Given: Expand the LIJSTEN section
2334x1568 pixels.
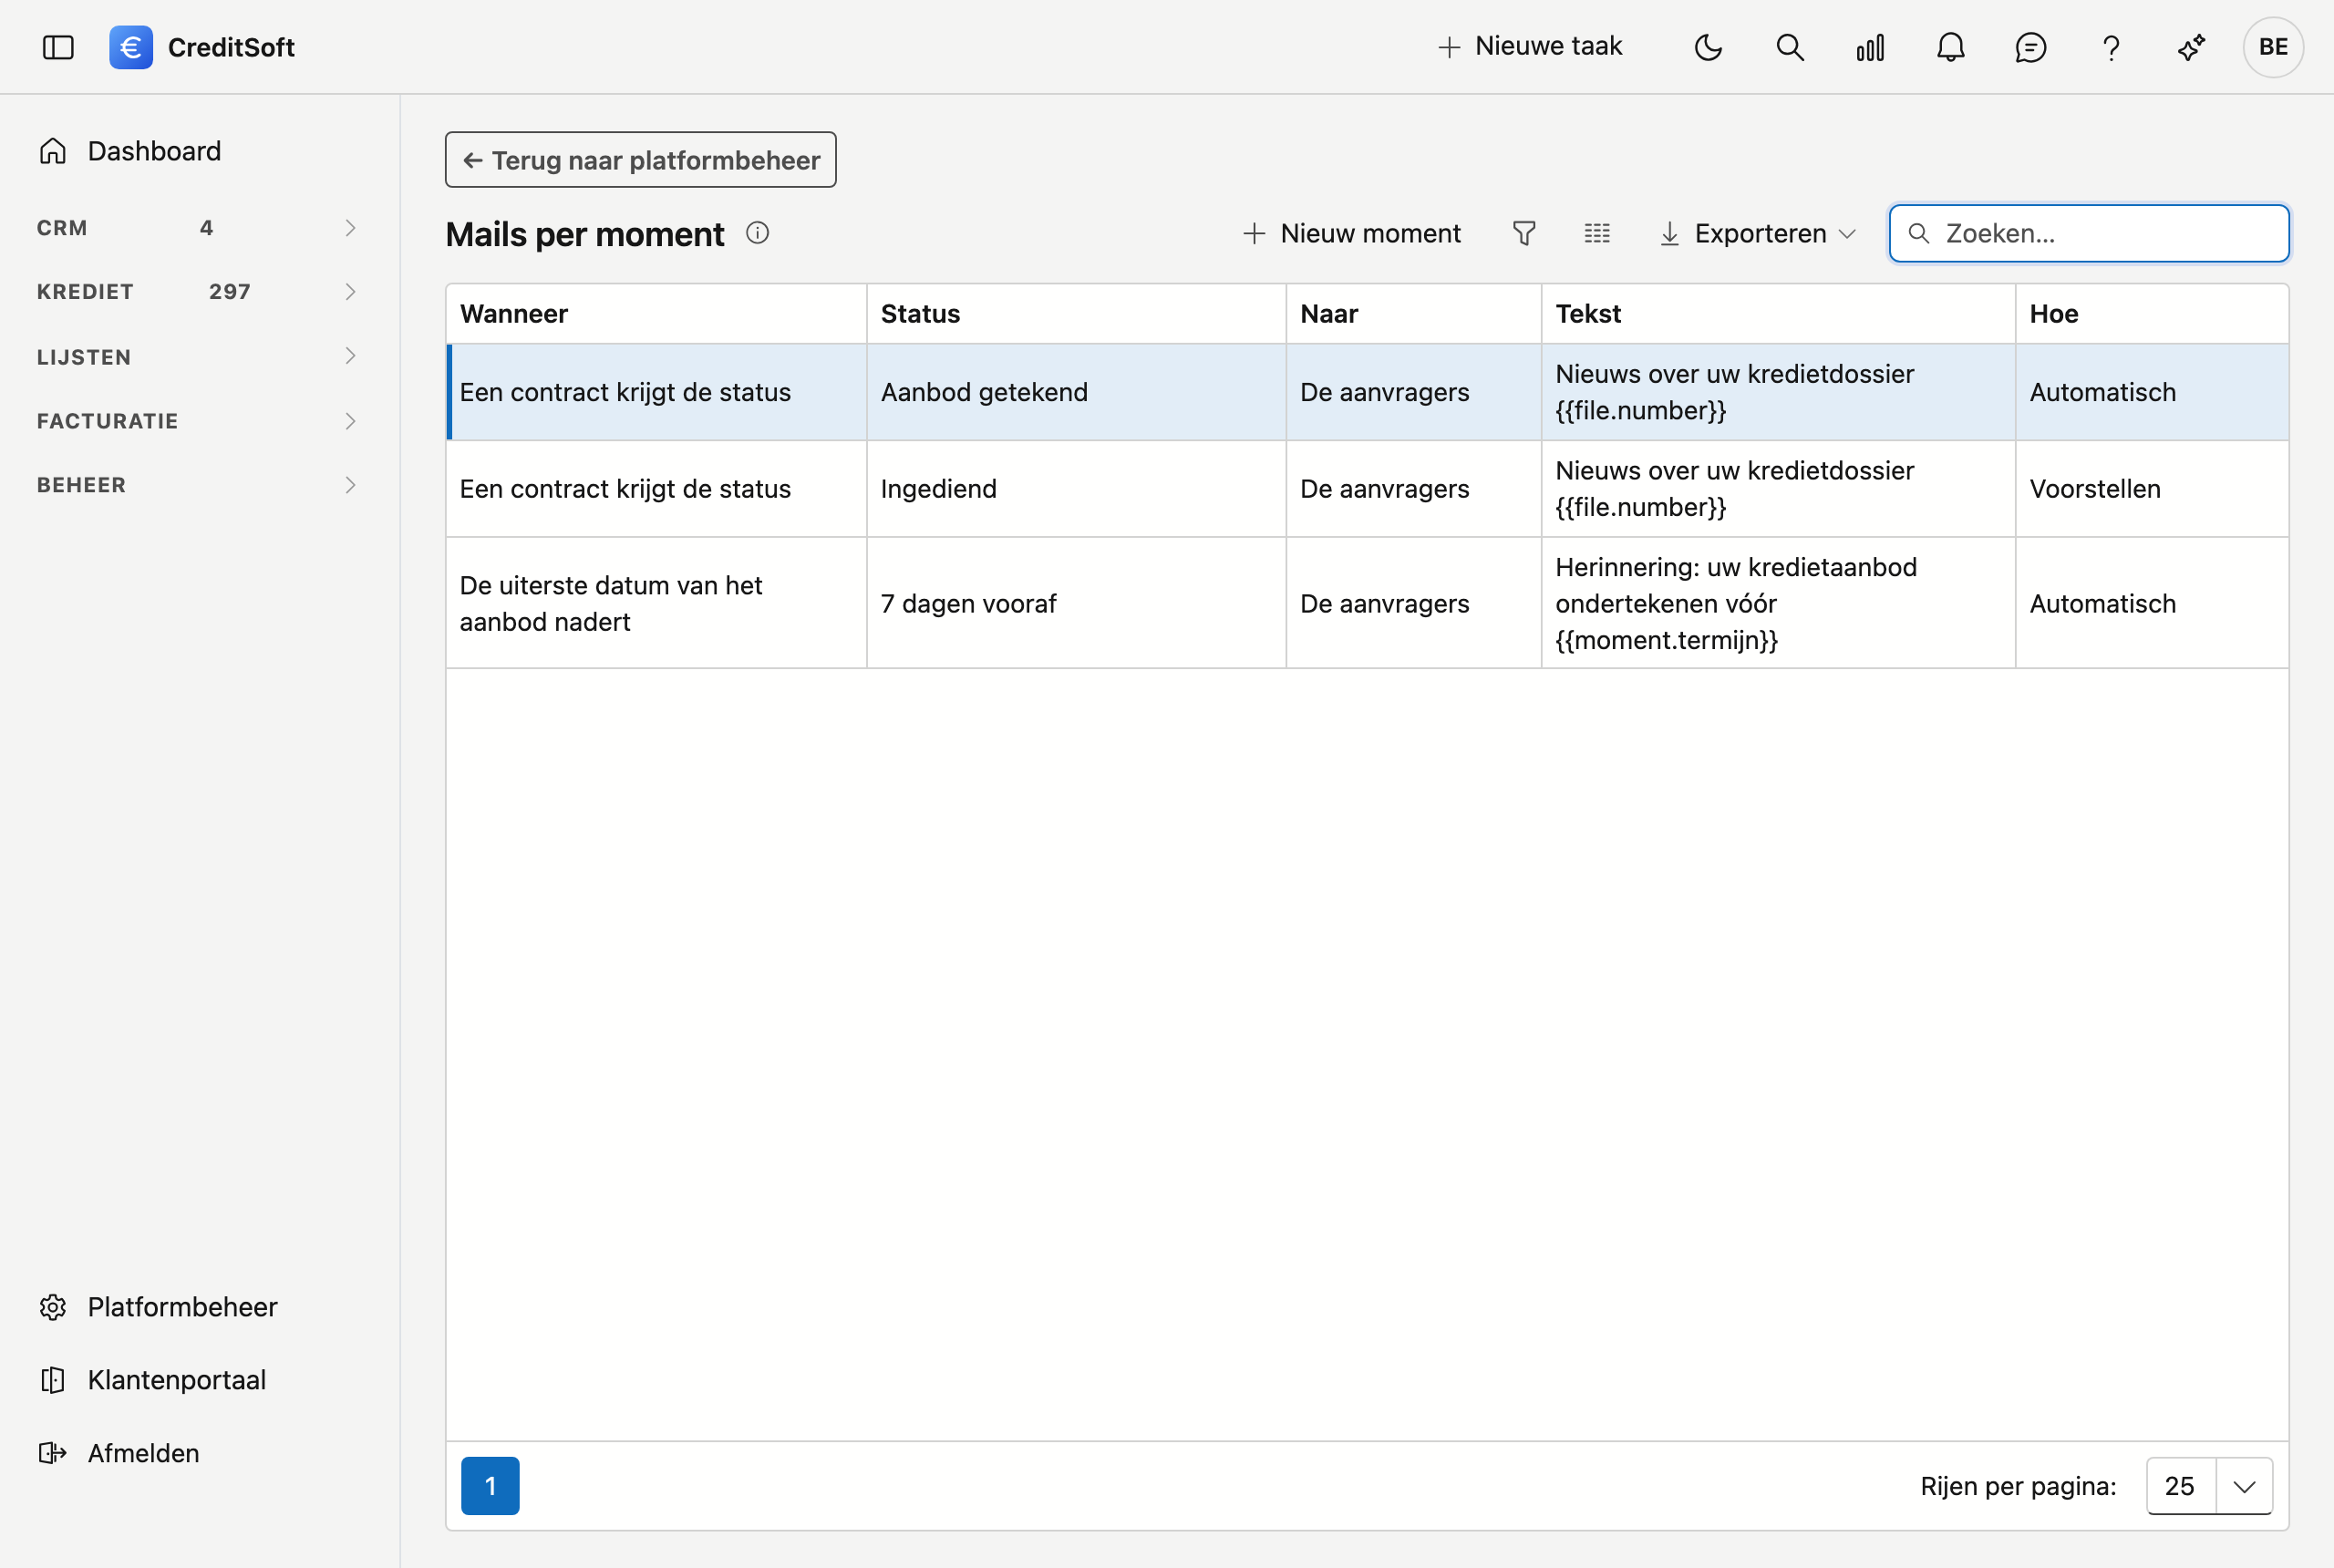Looking at the screenshot, I should pos(198,357).
